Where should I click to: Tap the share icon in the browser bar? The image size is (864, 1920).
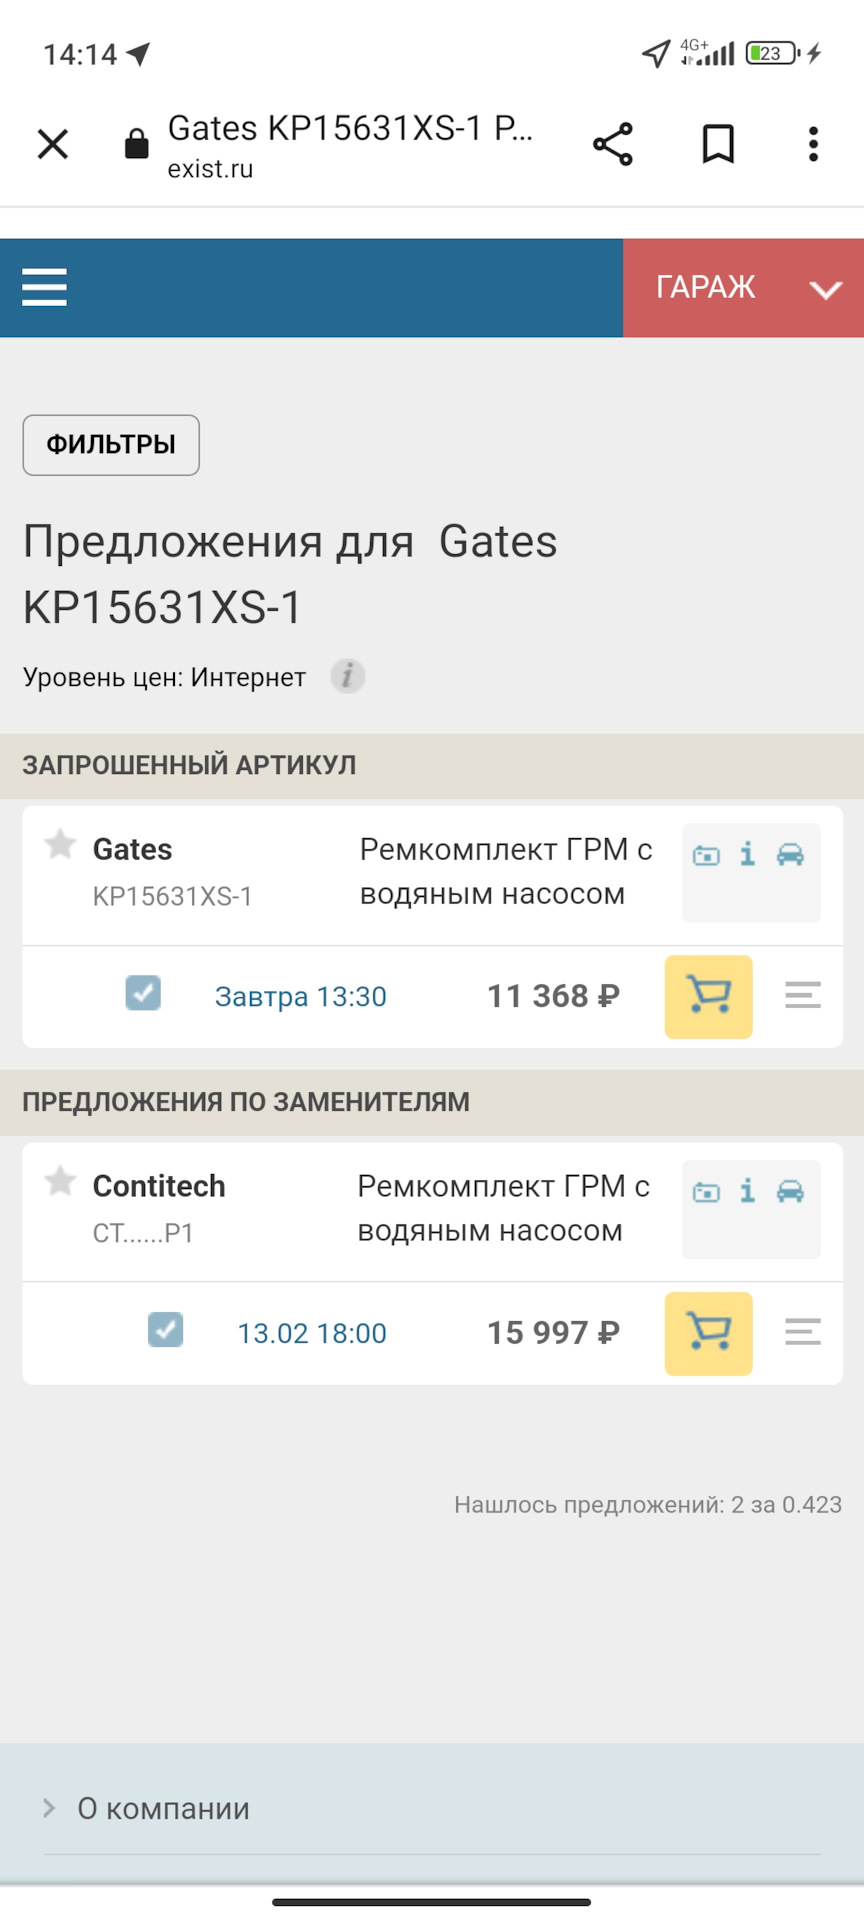pos(613,144)
